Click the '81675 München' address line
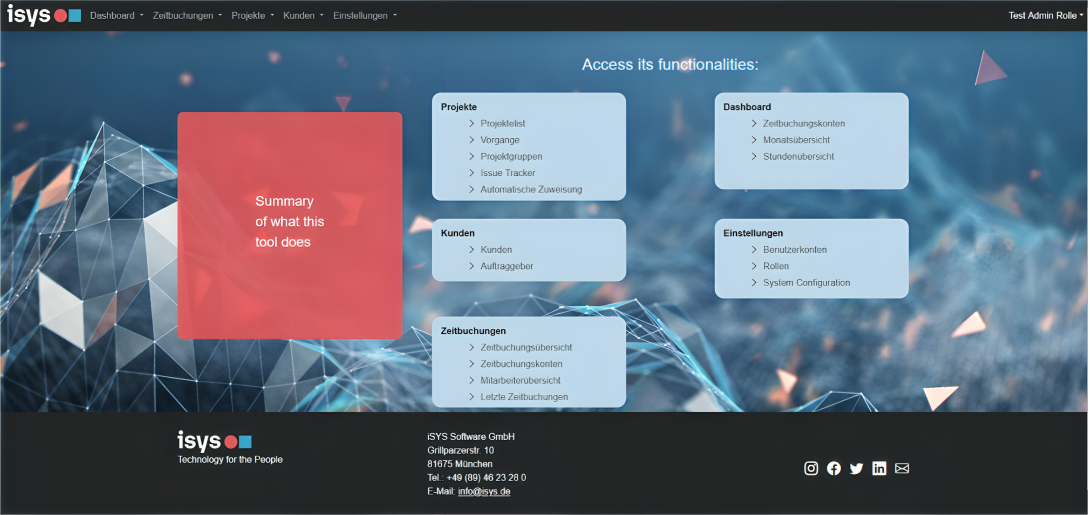This screenshot has width=1090, height=515. click(460, 464)
